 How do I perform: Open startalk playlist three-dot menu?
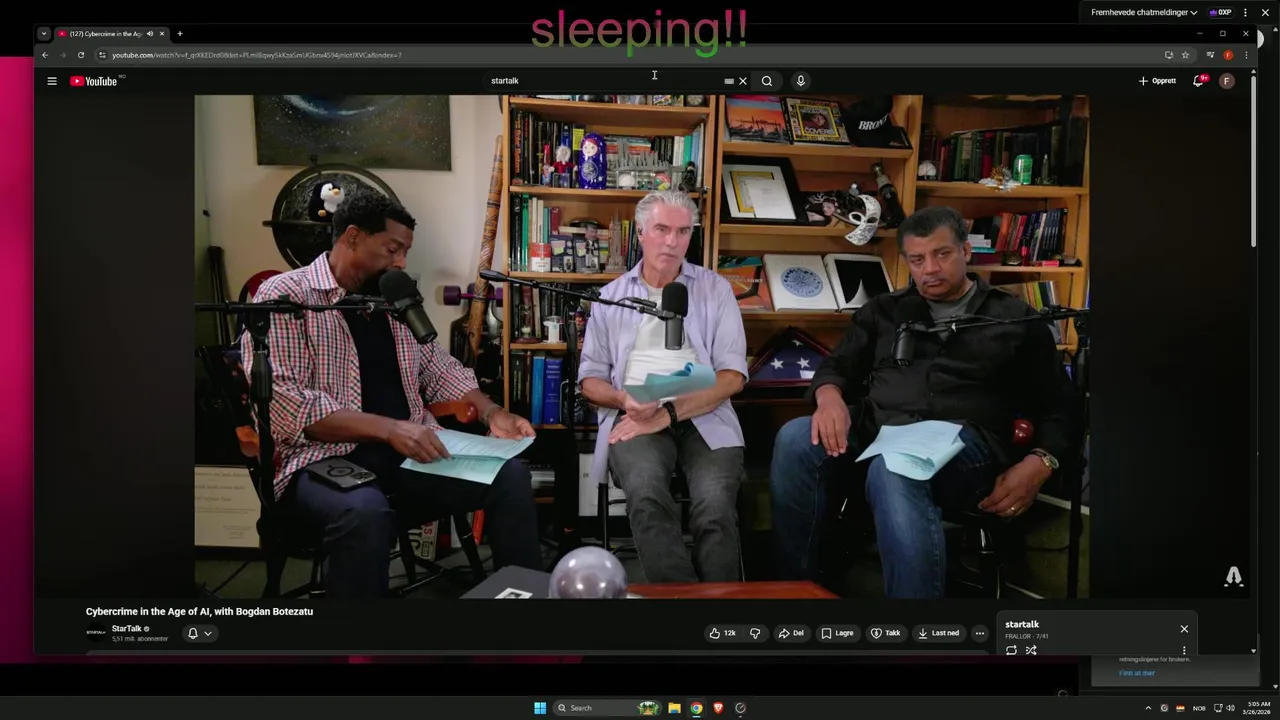coord(1184,650)
